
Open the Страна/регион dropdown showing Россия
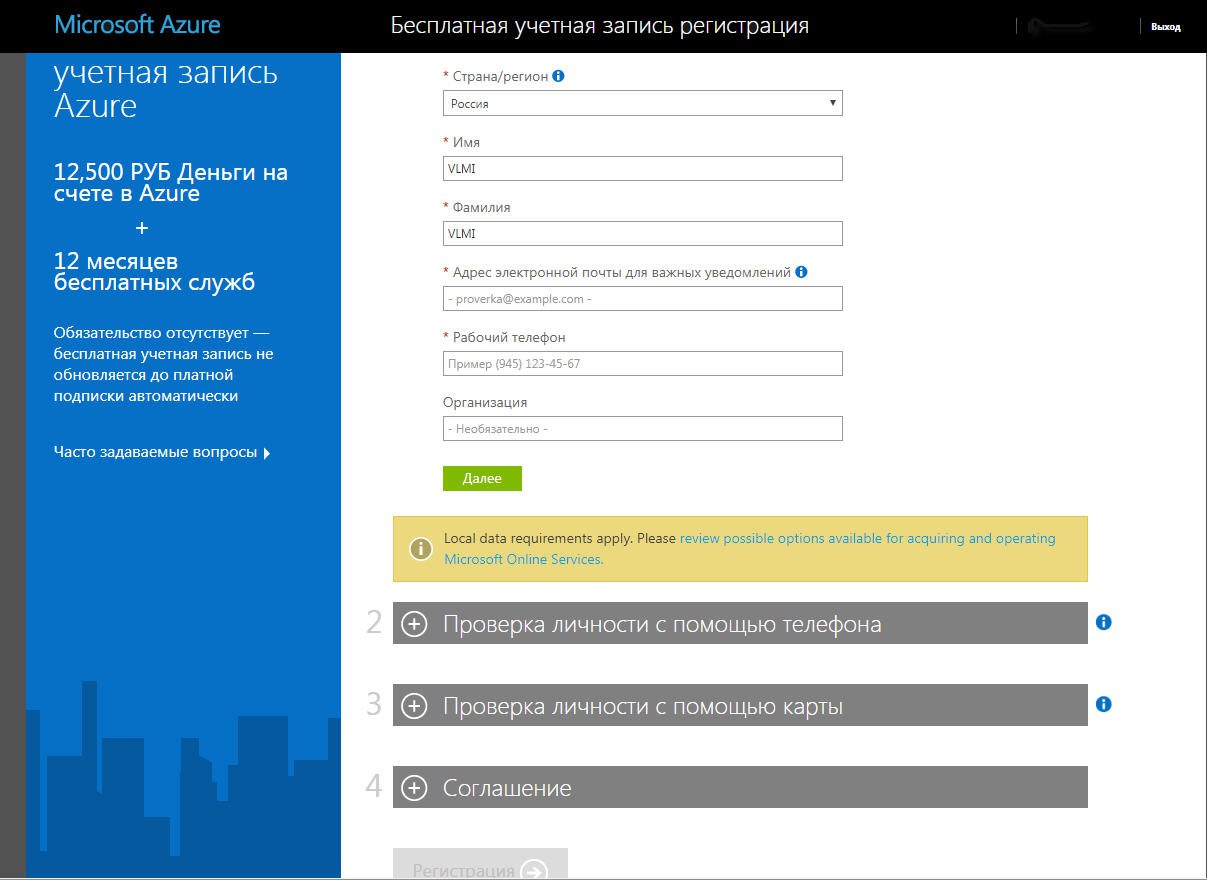pos(642,103)
